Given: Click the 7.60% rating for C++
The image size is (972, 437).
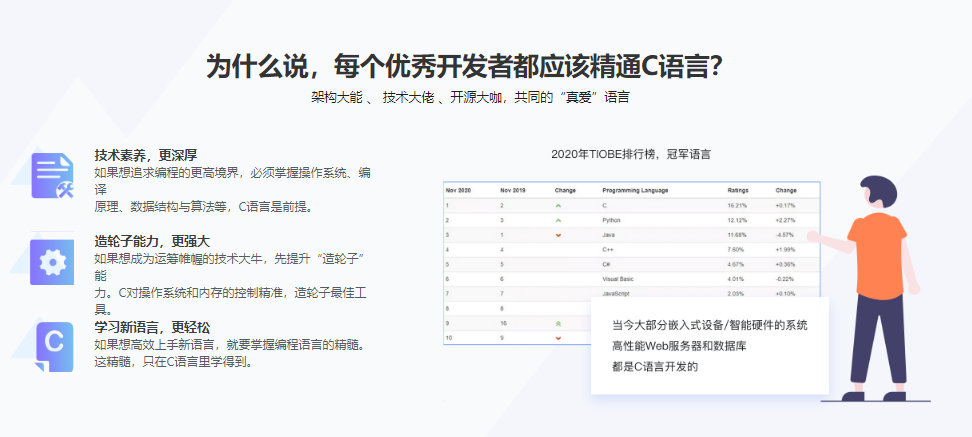Looking at the screenshot, I should coord(735,250).
